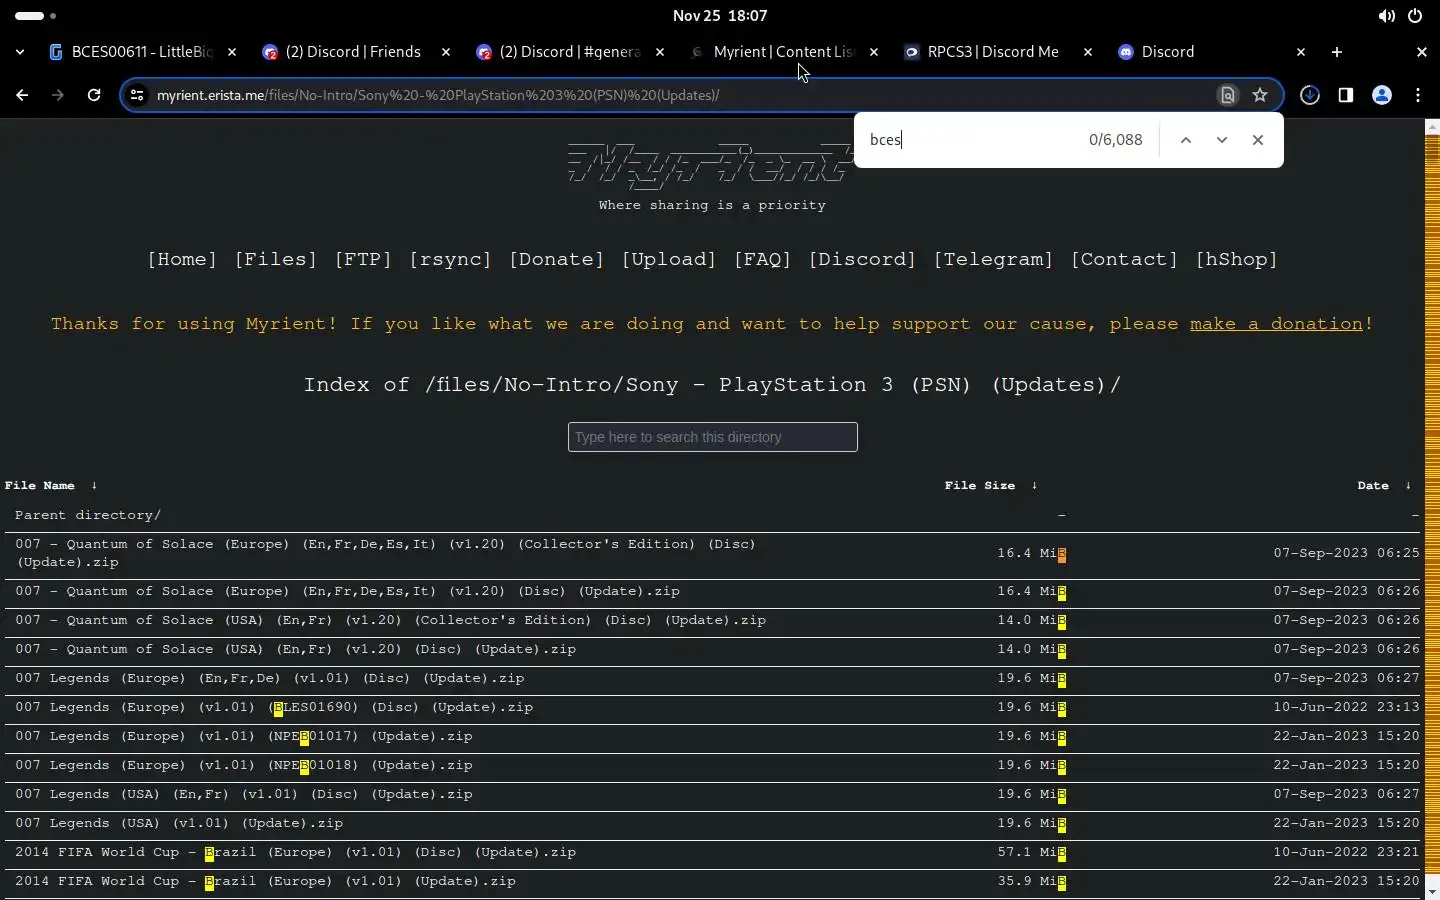The width and height of the screenshot is (1440, 900).
Task: Open the [FTP] link
Action: [363, 259]
